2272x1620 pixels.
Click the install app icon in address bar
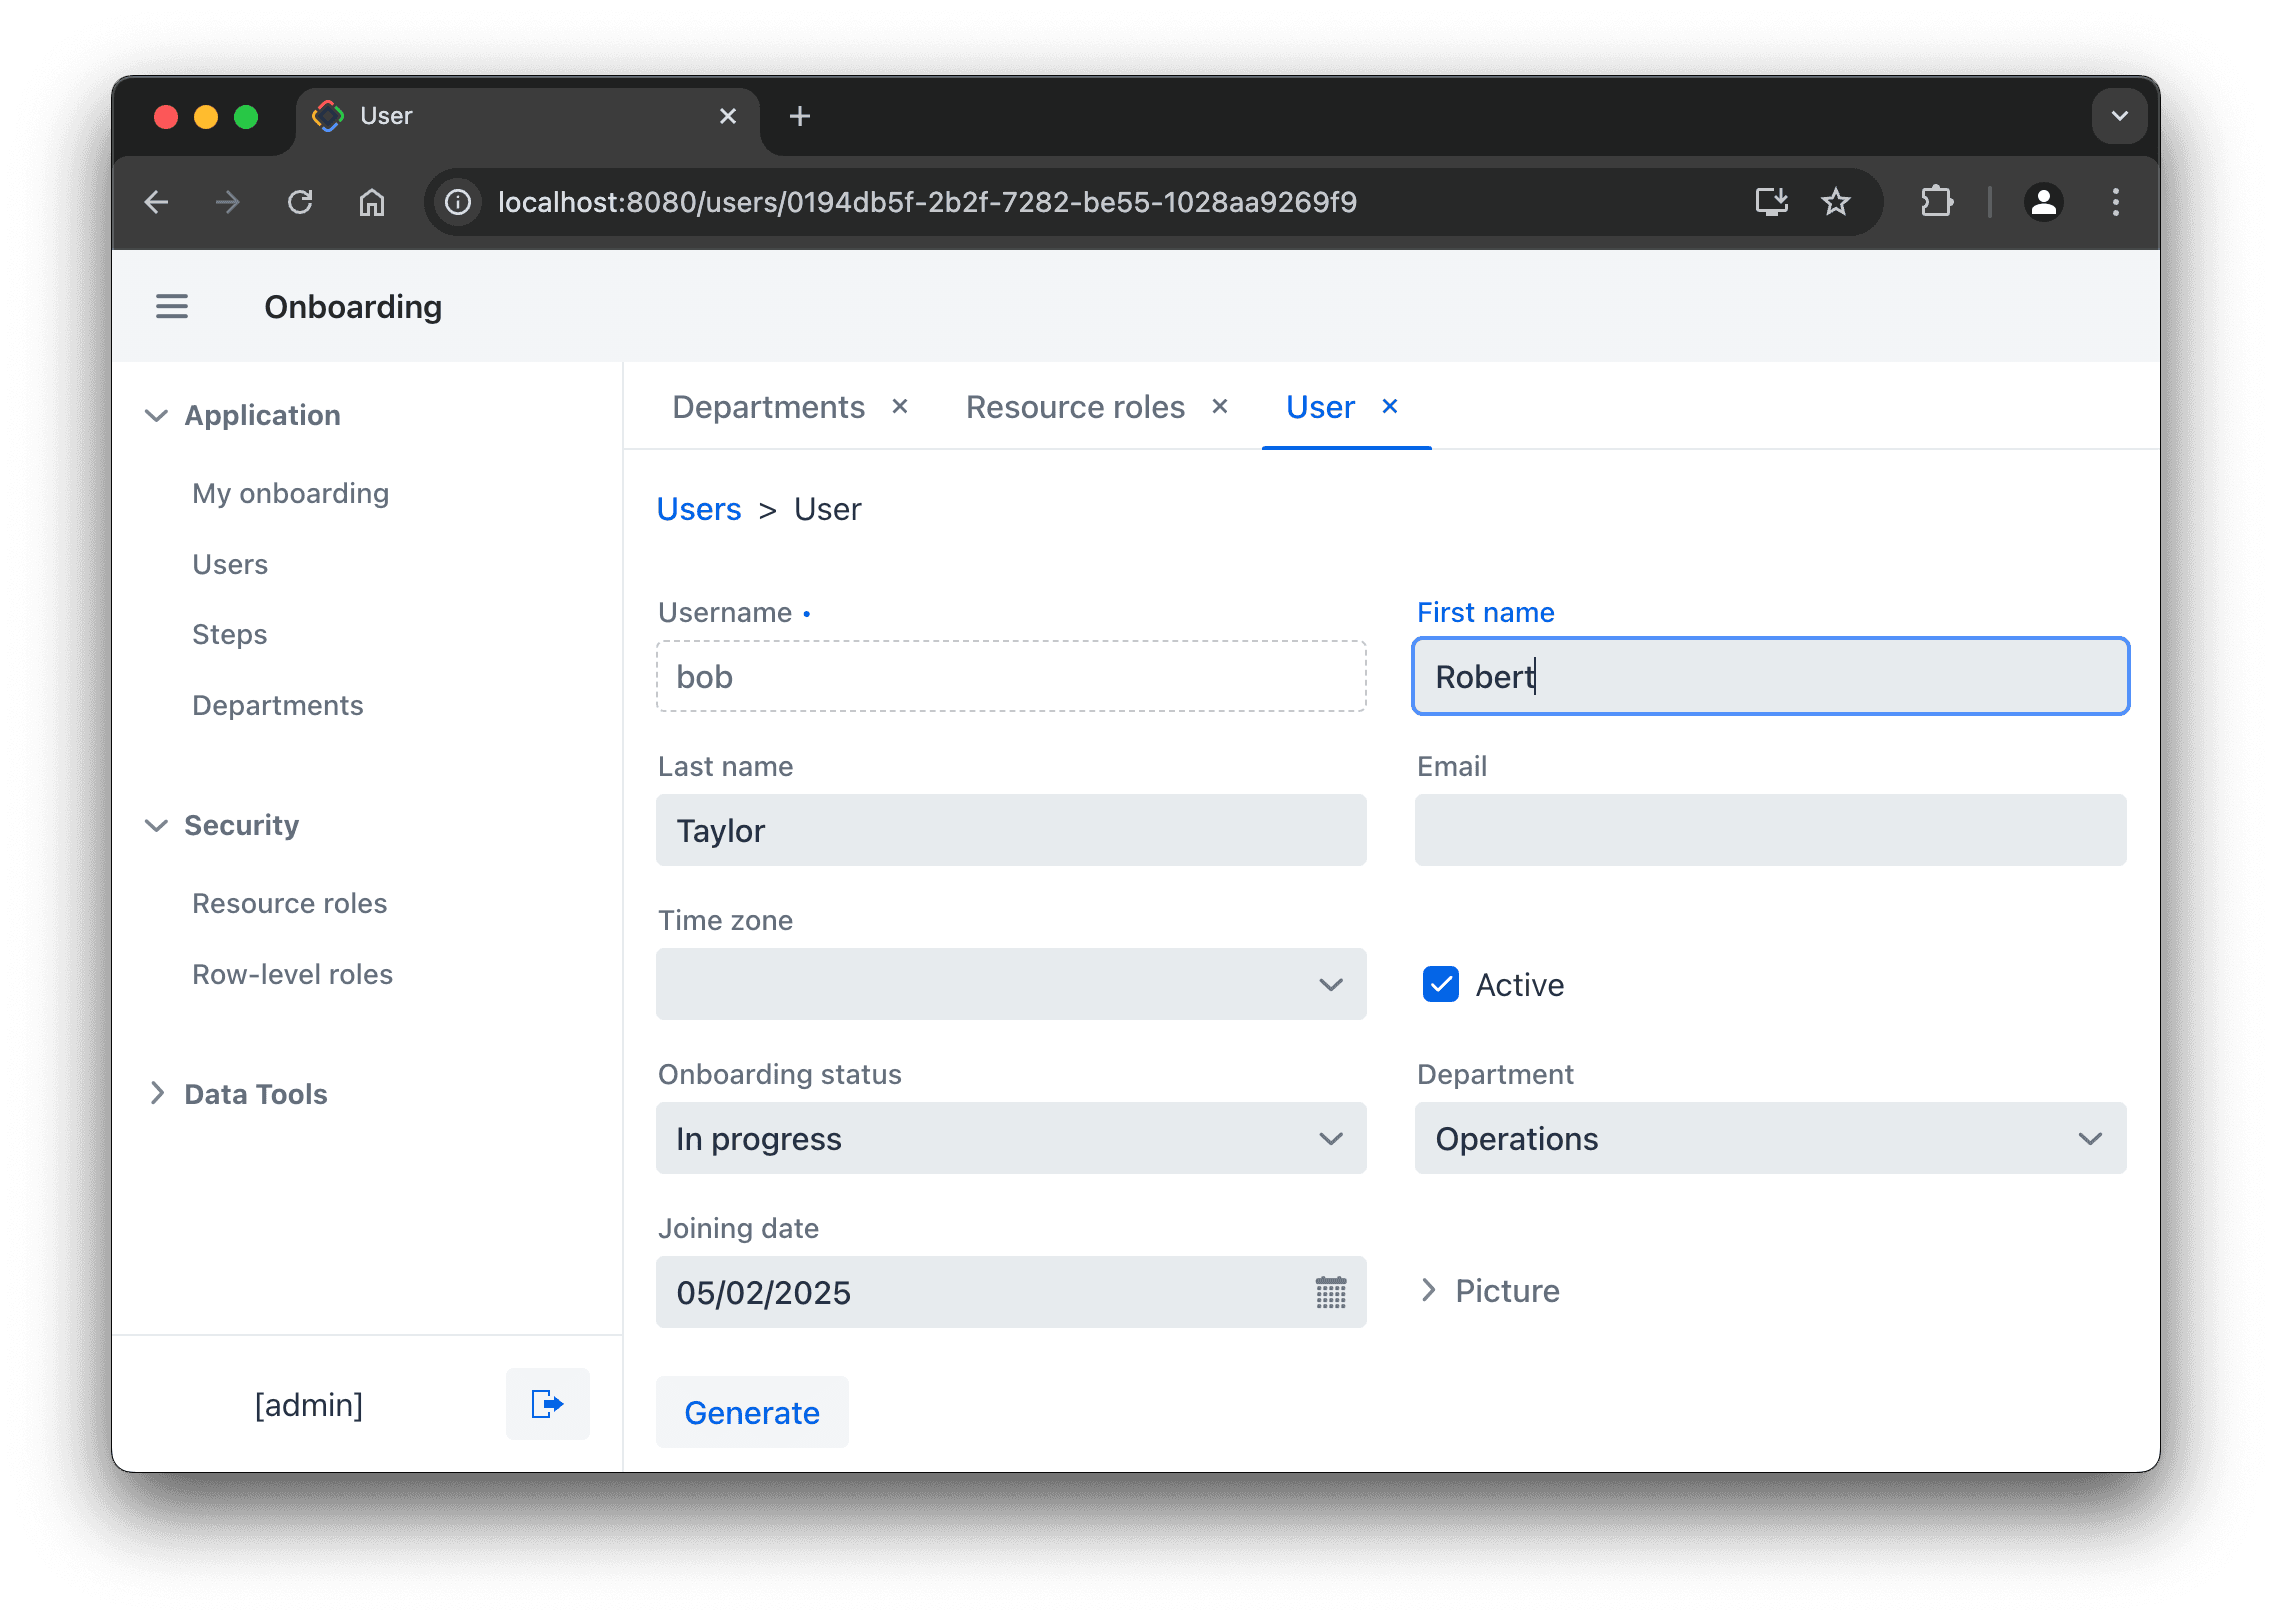1771,202
